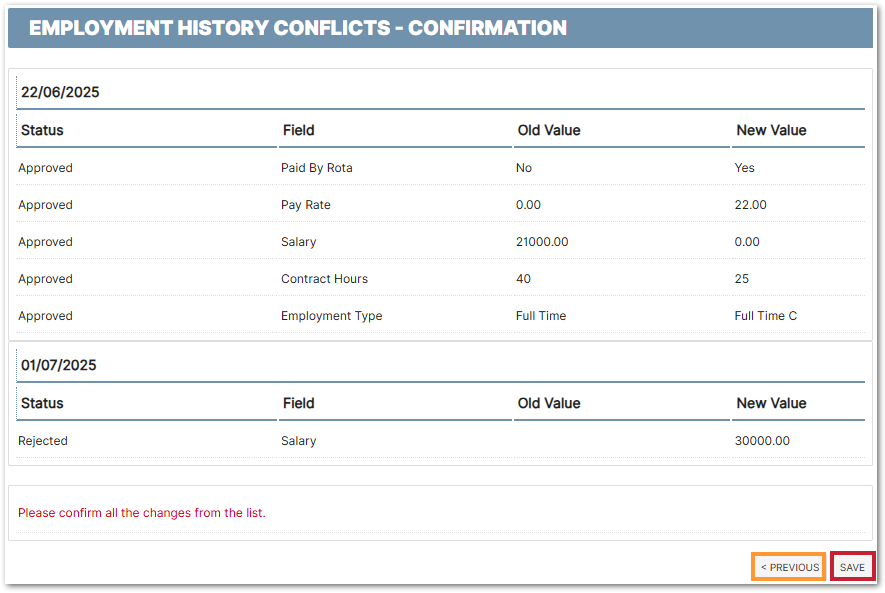Viewport: 885px width, 593px height.
Task: Click the Paid By Rota field row
Action: [x=317, y=168]
